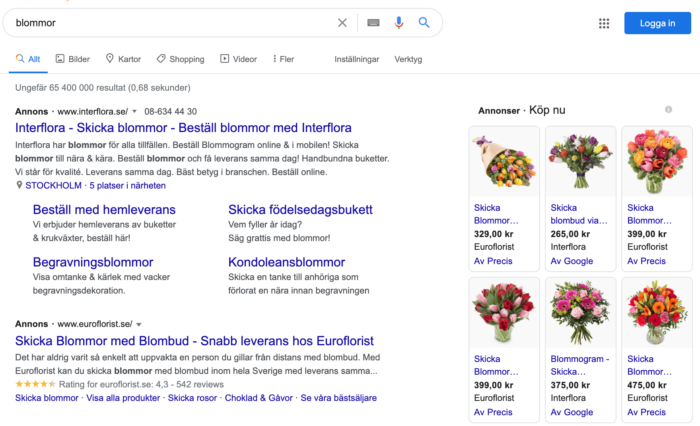
Task: Open the Videor tab
Action: tap(238, 59)
